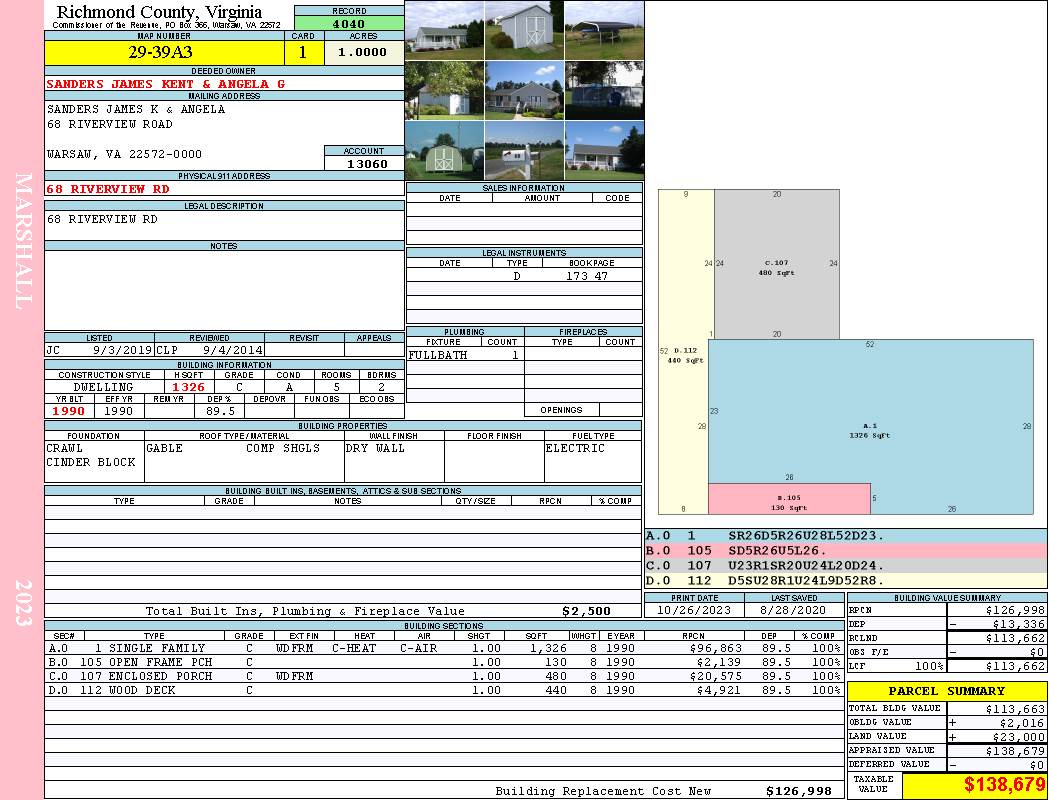Image resolution: width=1050 pixels, height=800 pixels.
Task: Select section row D.0 112 WOOD DECK
Action: pos(443,690)
